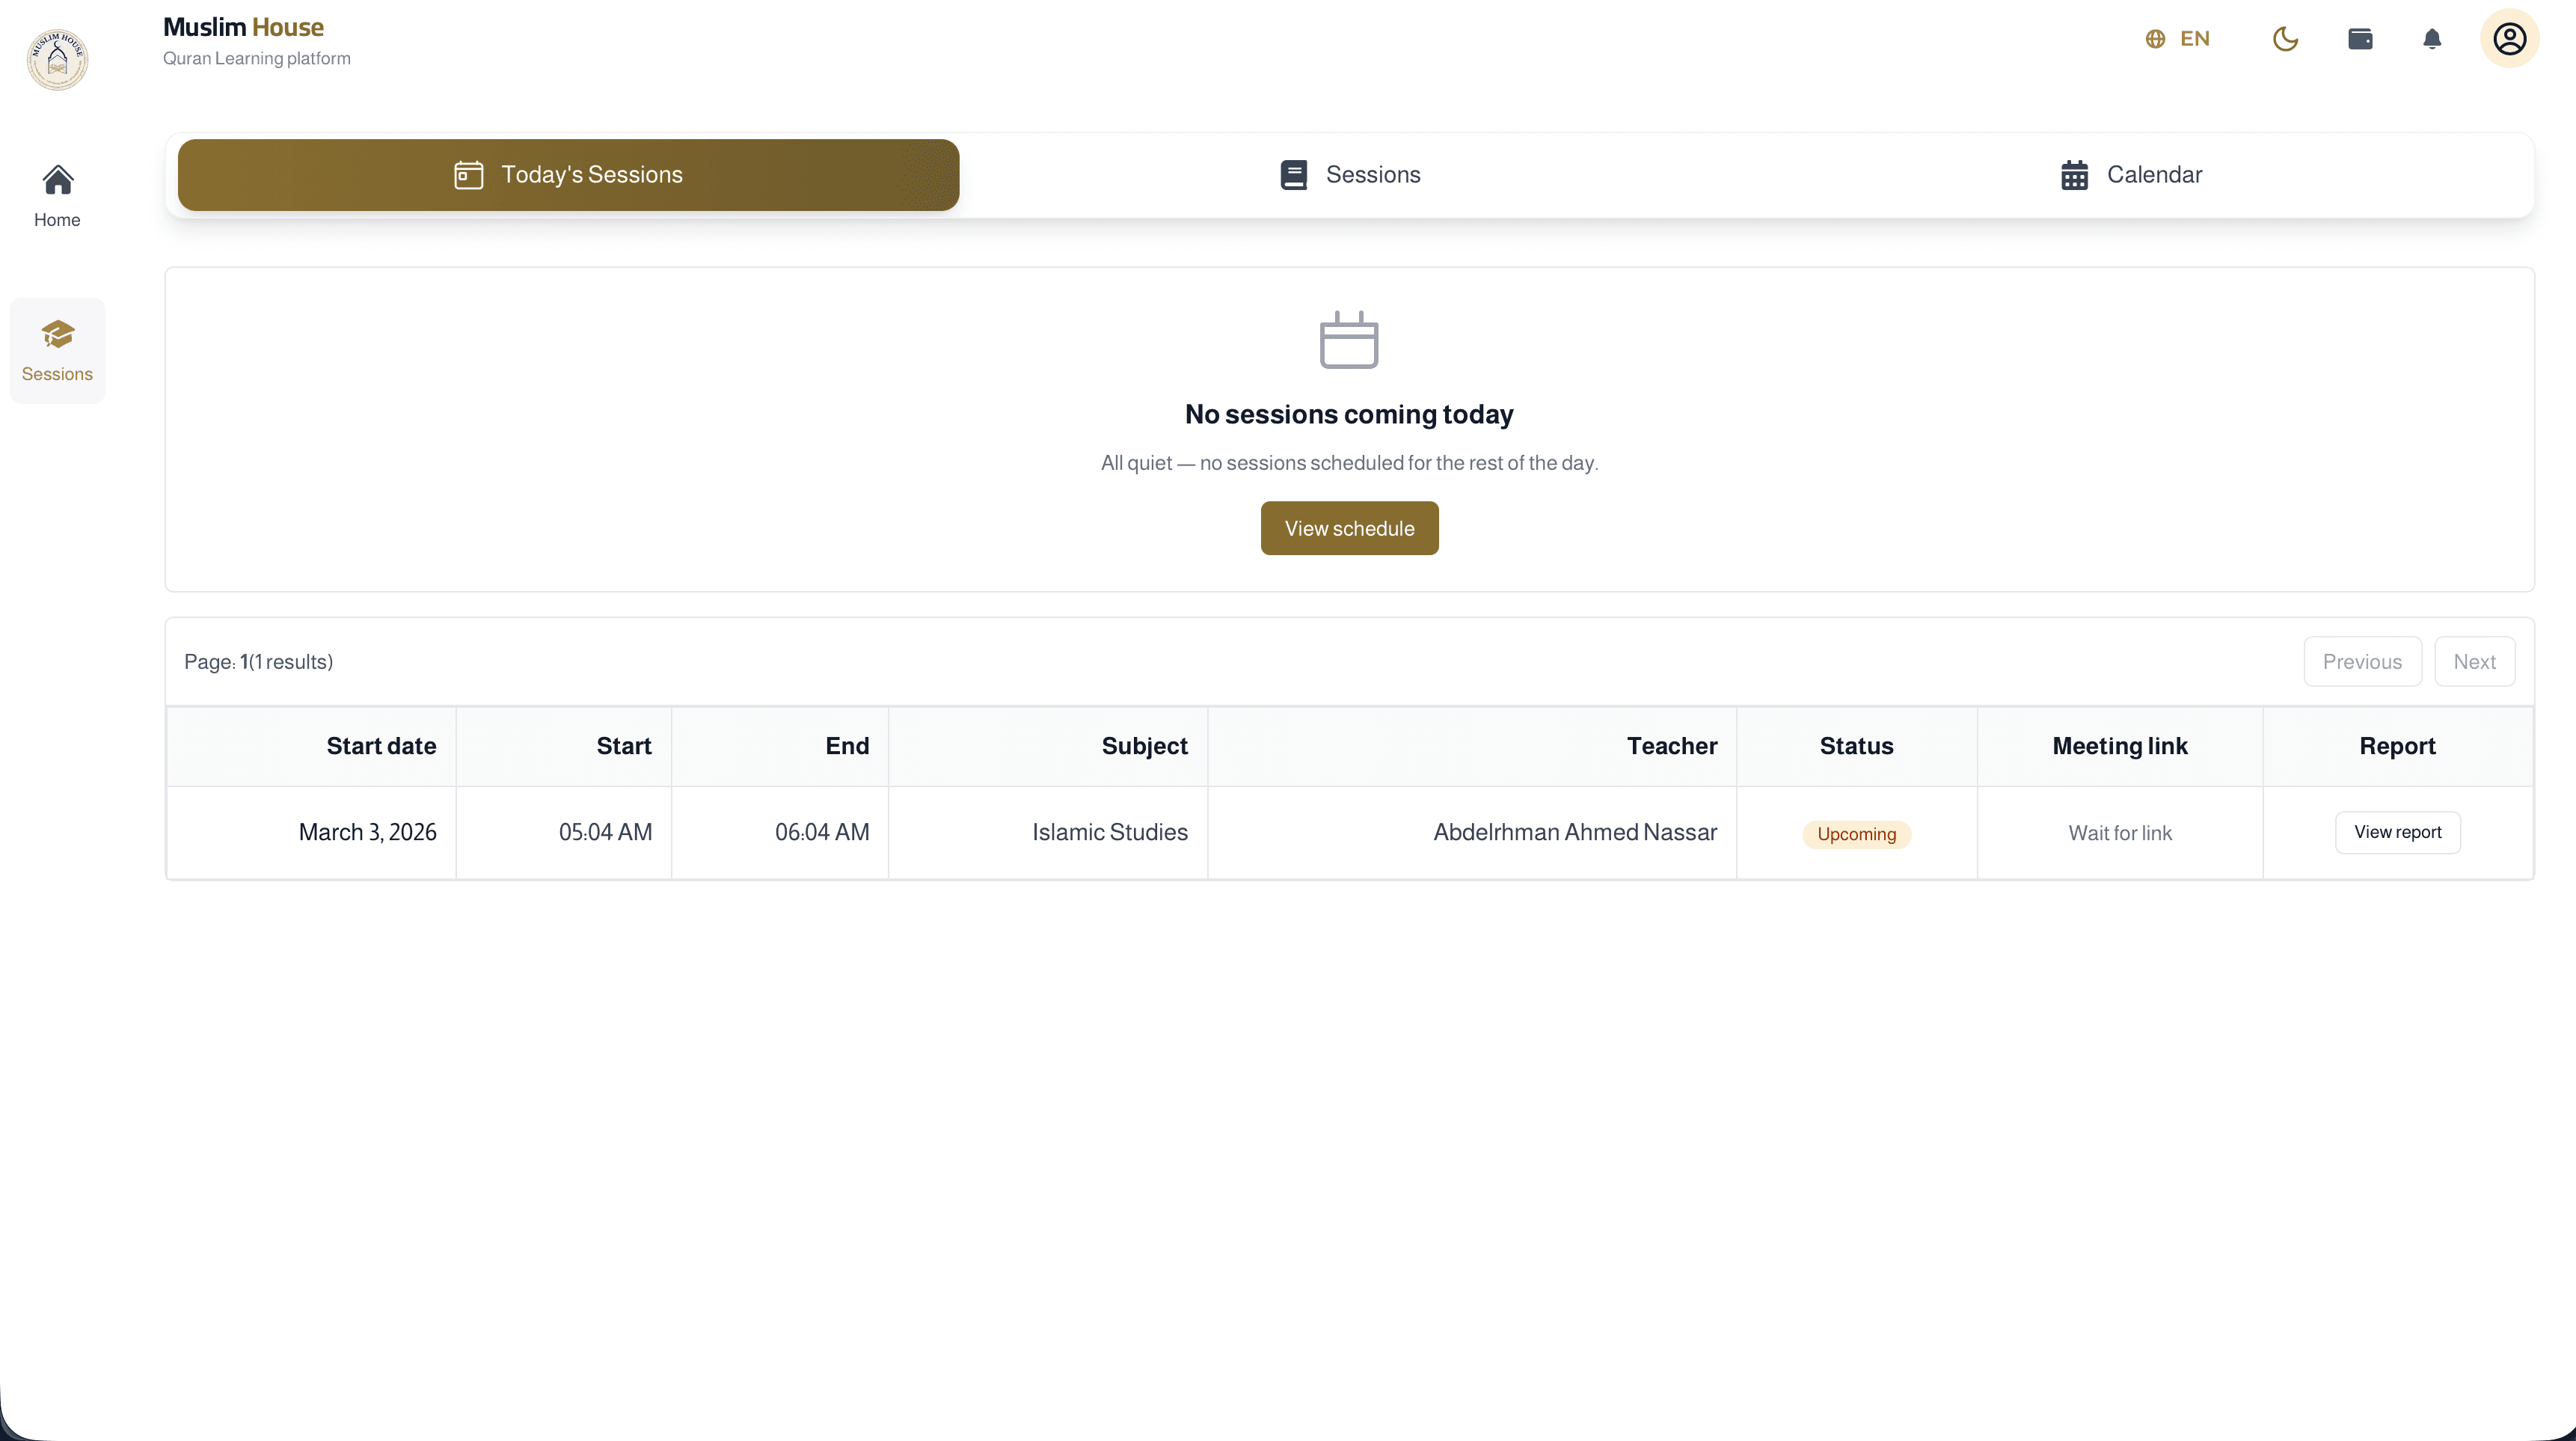Click the No sessions coming today heading
This screenshot has width=2576, height=1441.
click(1349, 414)
